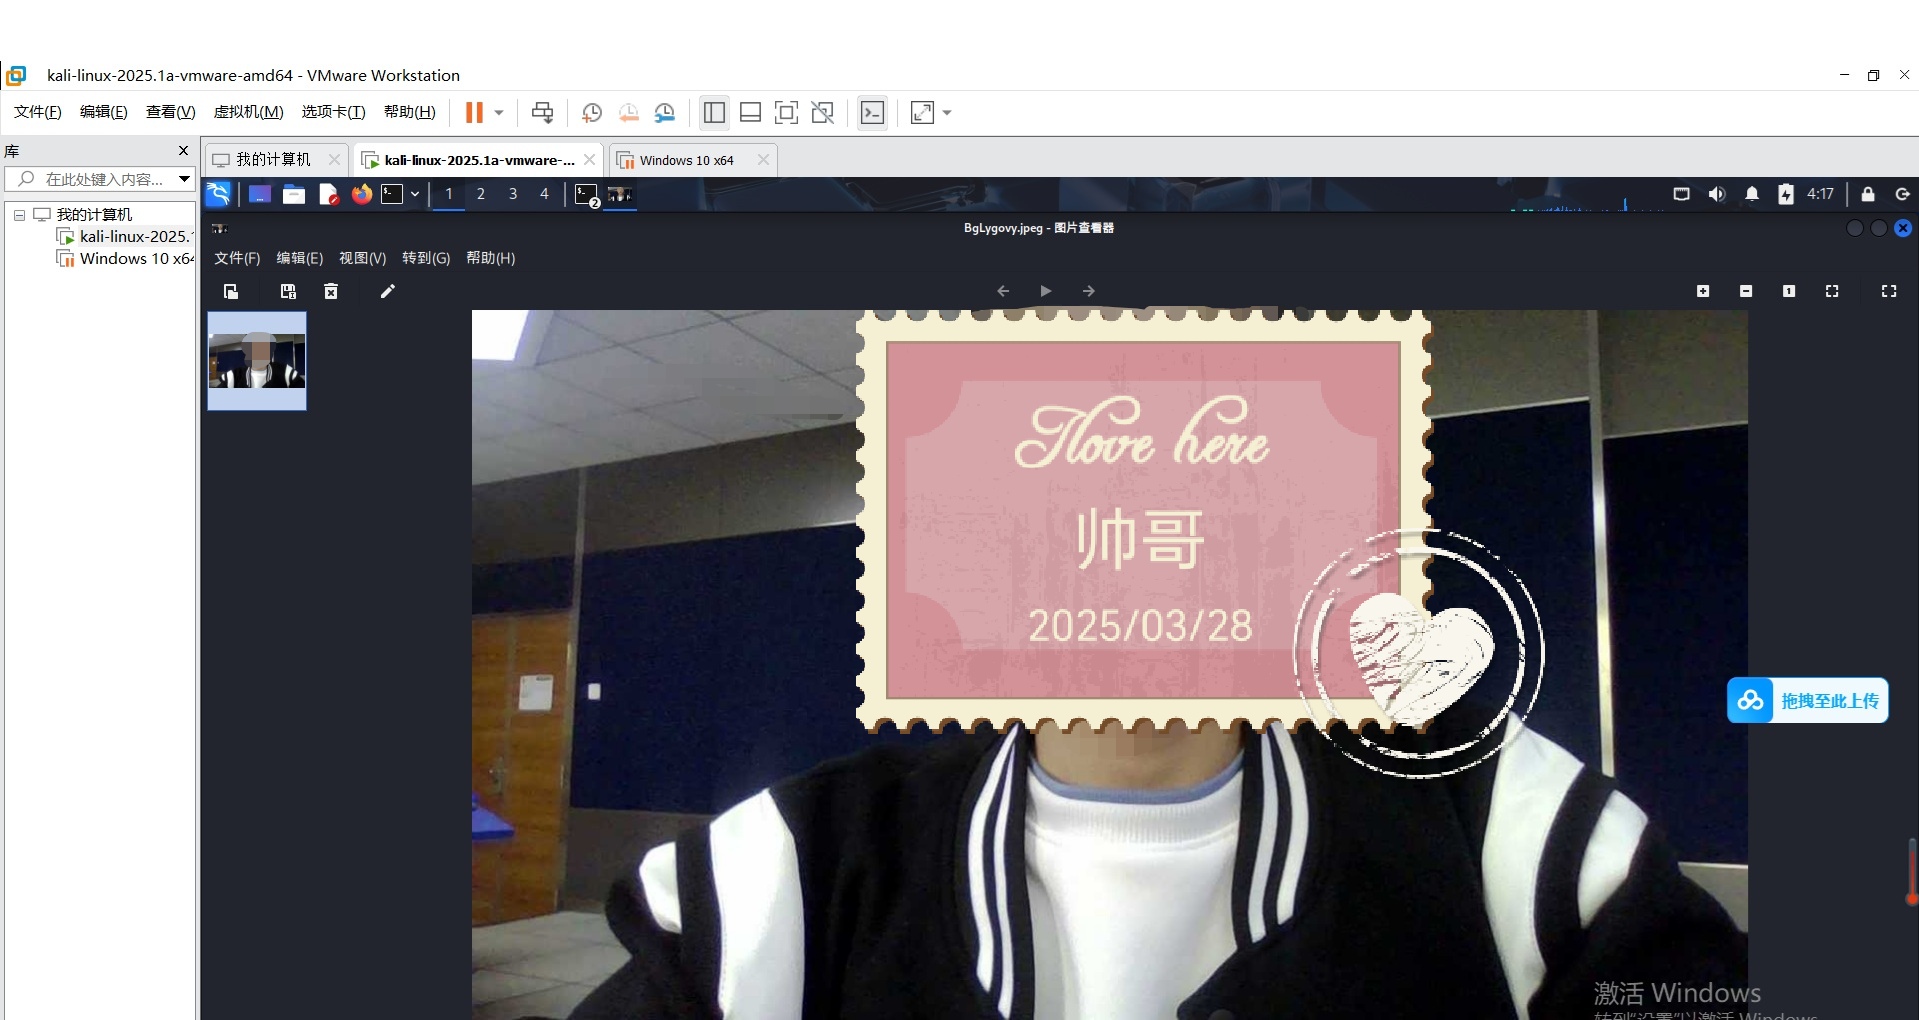This screenshot has width=1919, height=1020.
Task: Toggle the console view icon
Action: coord(872,113)
